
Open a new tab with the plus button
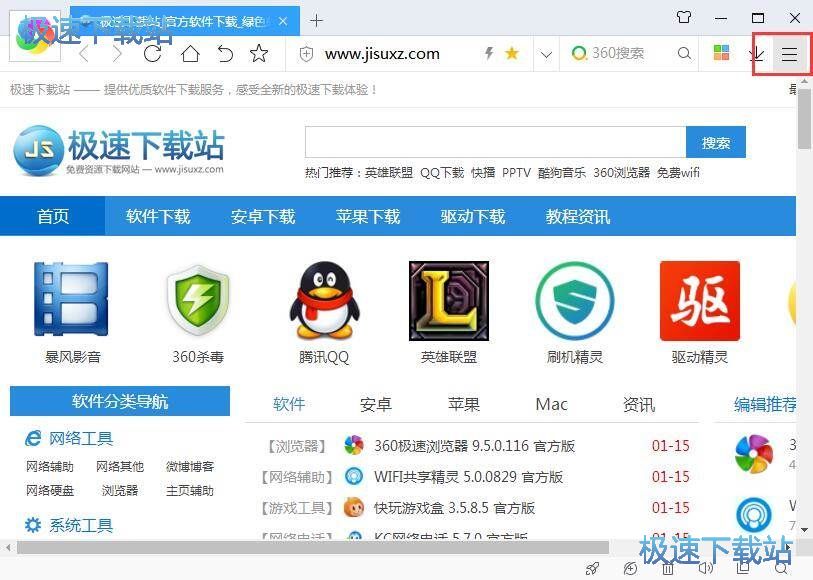click(316, 21)
